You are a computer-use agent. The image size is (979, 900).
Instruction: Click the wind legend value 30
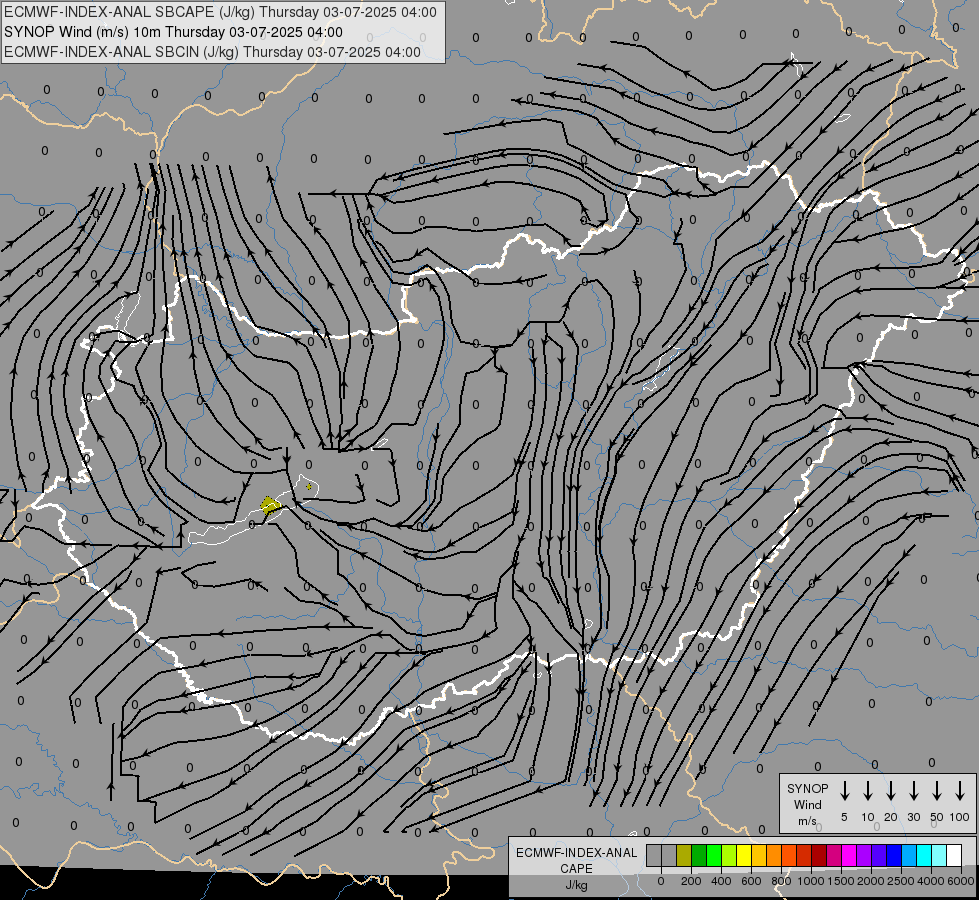click(913, 817)
